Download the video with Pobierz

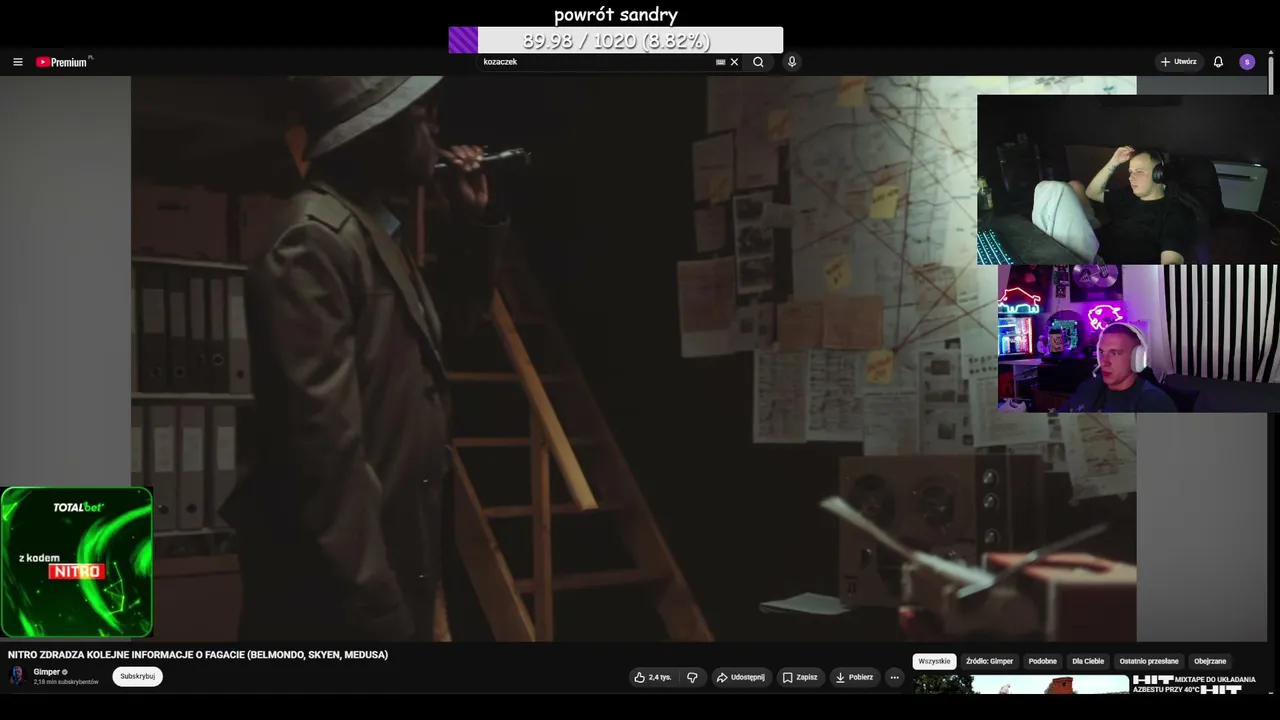(854, 677)
